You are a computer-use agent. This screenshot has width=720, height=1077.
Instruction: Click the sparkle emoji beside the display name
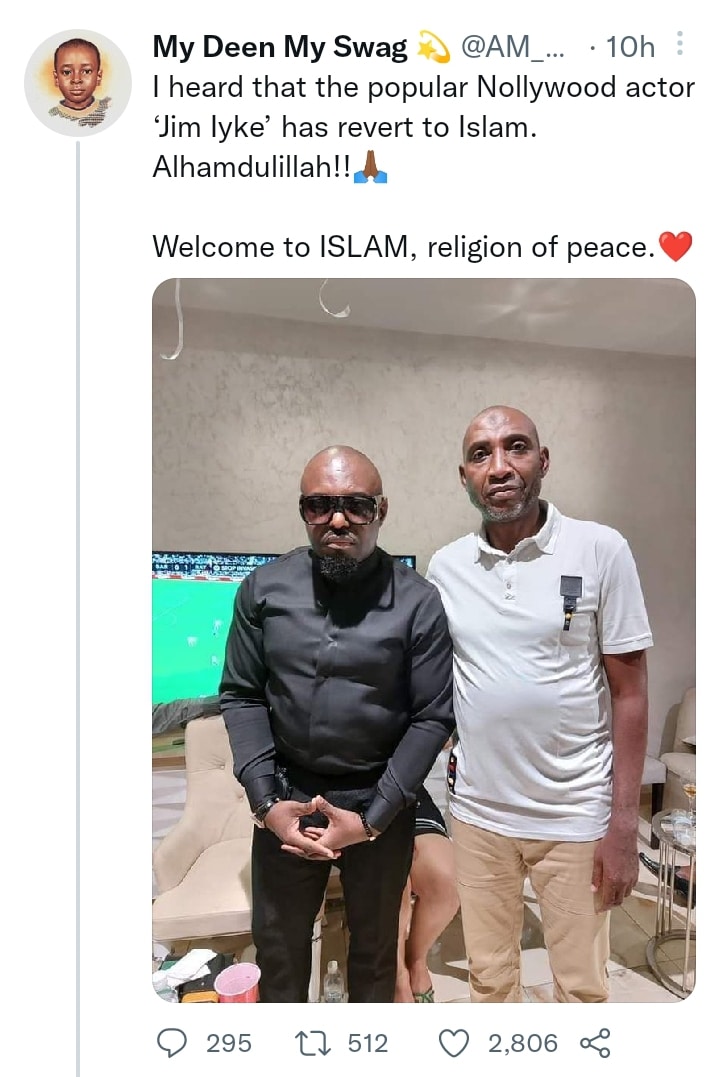tap(433, 47)
